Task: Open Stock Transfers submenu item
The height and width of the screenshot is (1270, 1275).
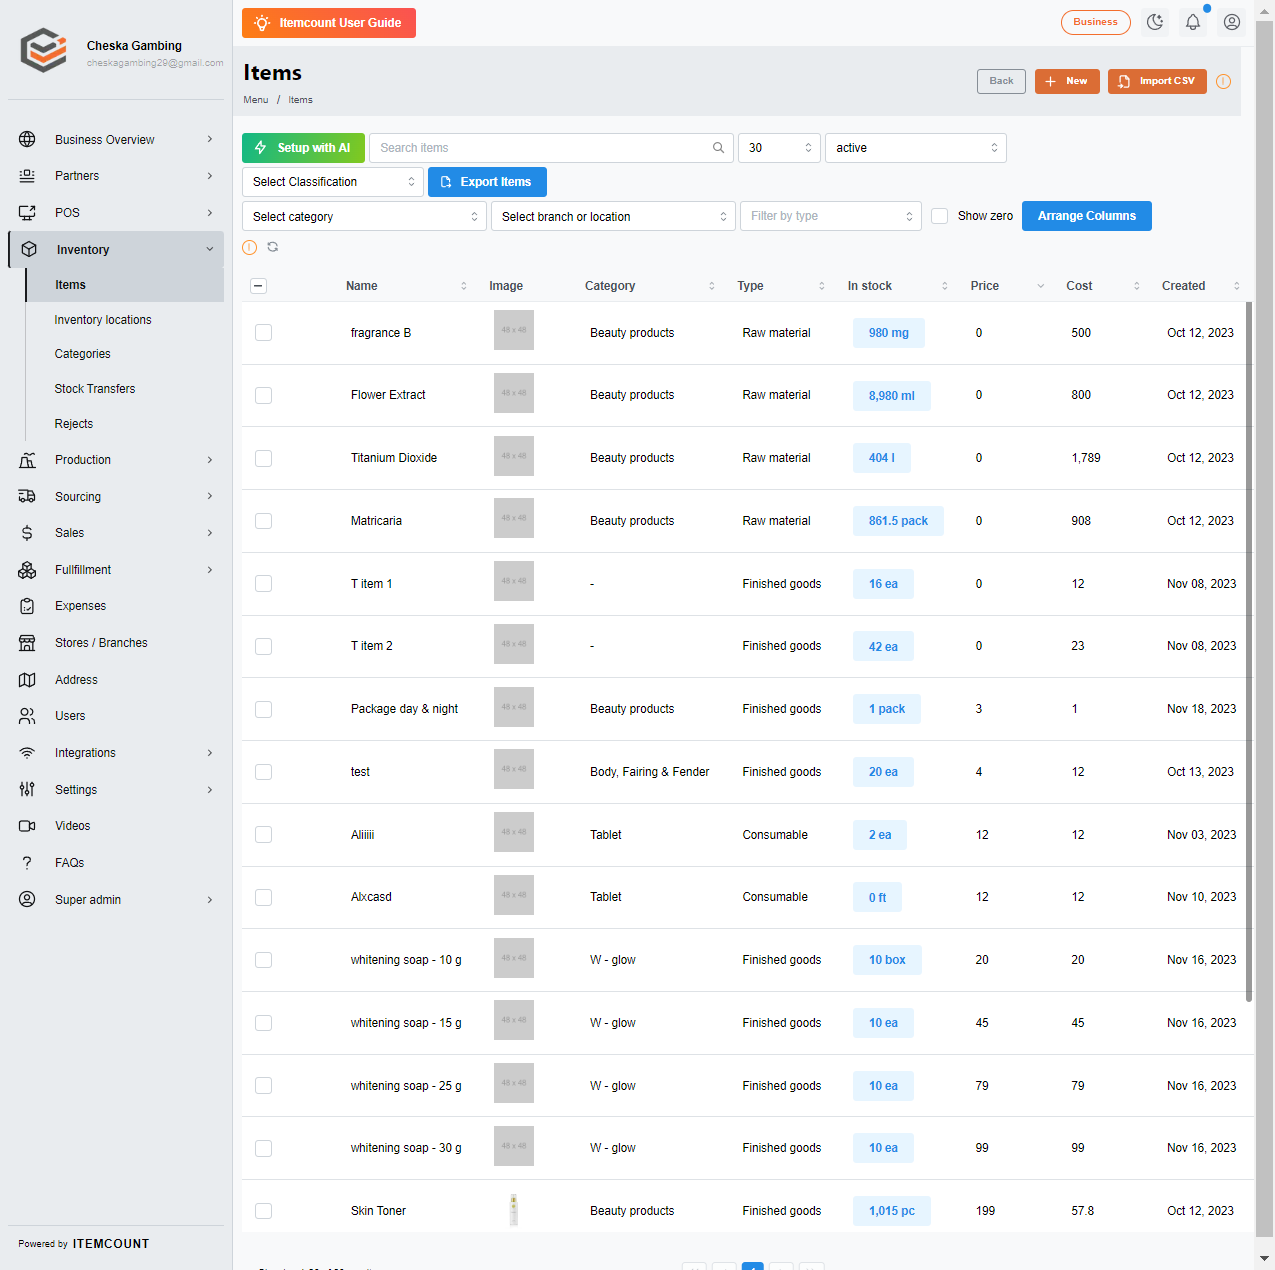Action: [x=95, y=389]
